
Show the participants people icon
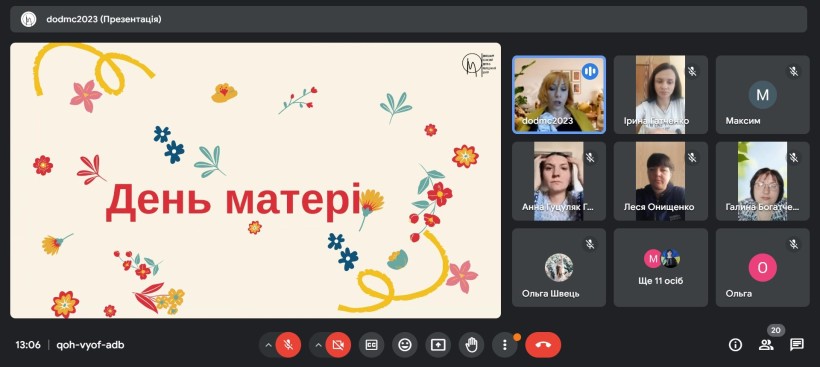coord(766,345)
